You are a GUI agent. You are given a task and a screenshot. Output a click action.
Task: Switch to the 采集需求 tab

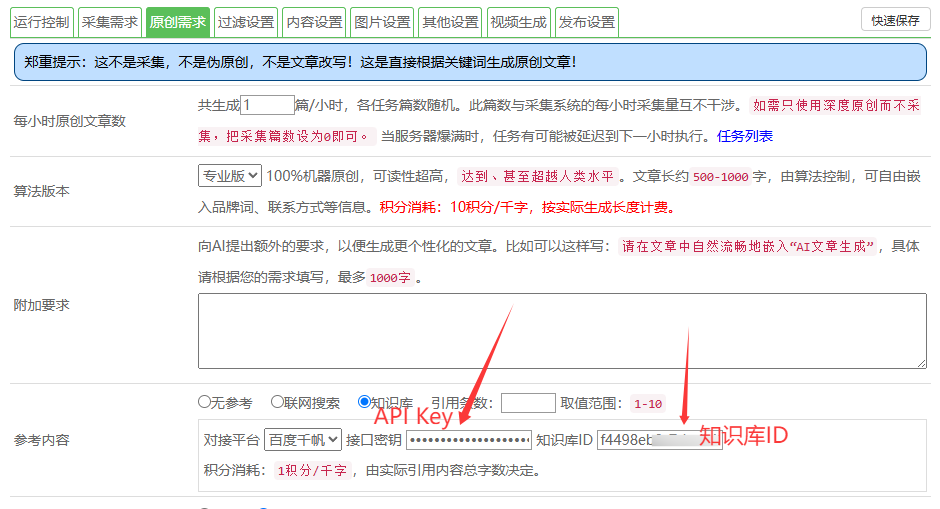tap(110, 21)
